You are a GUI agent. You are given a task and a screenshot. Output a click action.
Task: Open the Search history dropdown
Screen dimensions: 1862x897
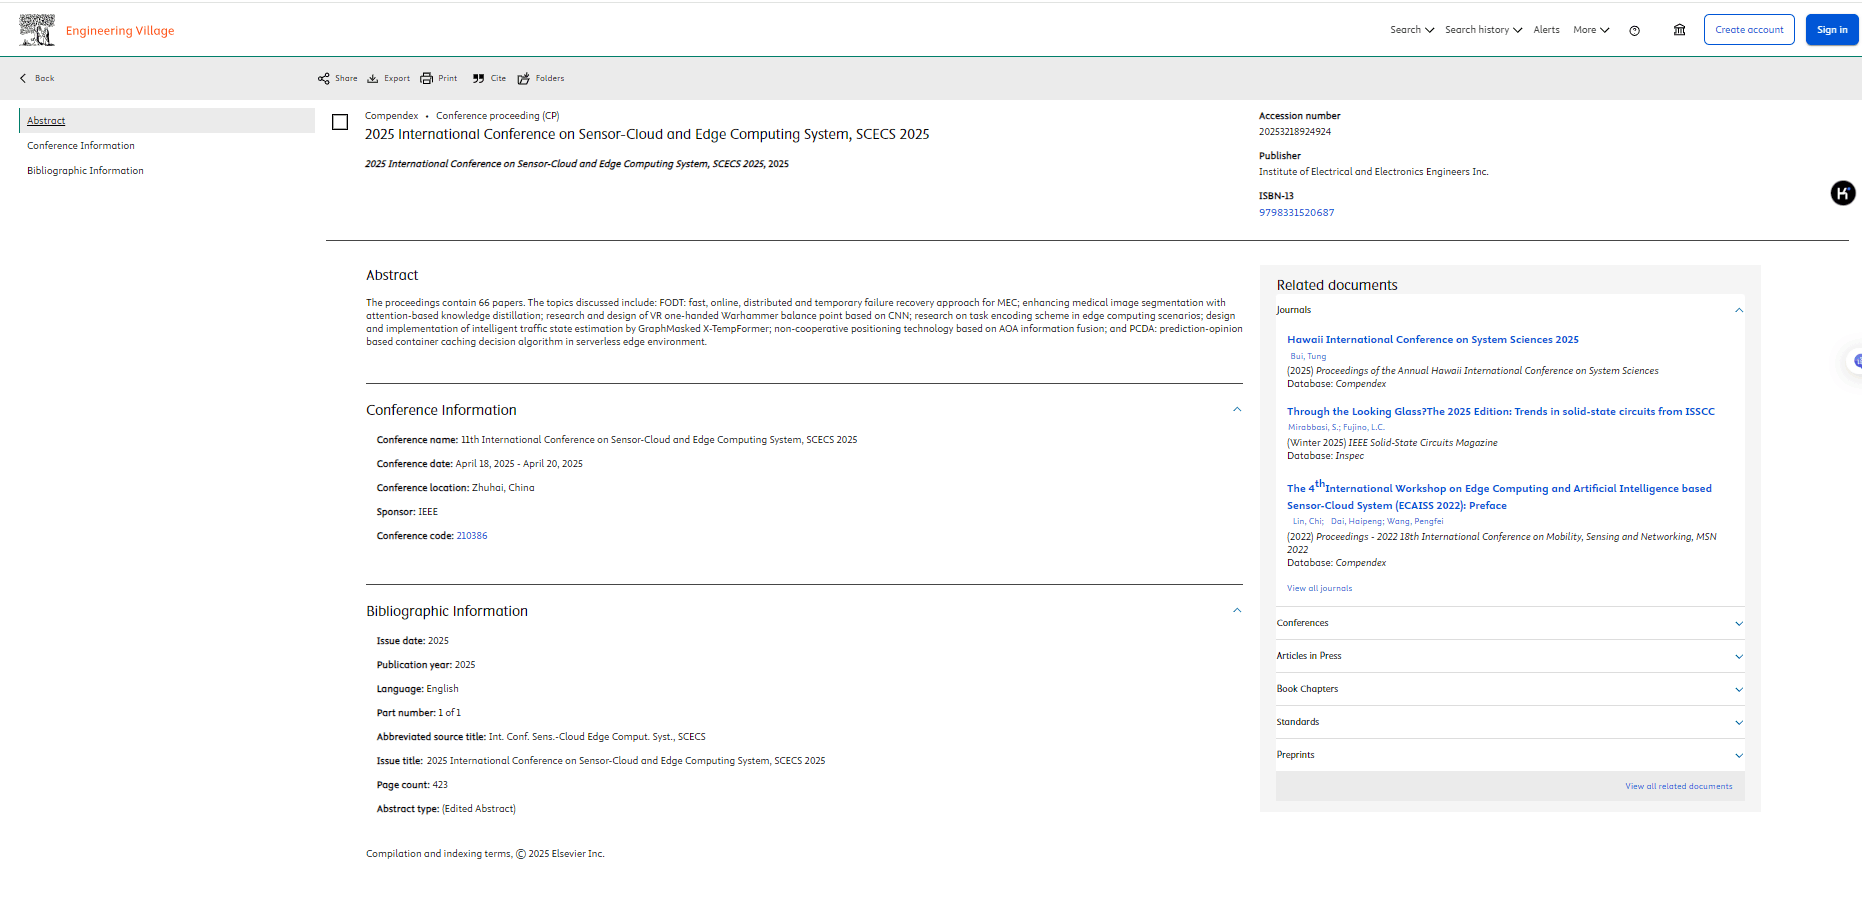point(1483,30)
